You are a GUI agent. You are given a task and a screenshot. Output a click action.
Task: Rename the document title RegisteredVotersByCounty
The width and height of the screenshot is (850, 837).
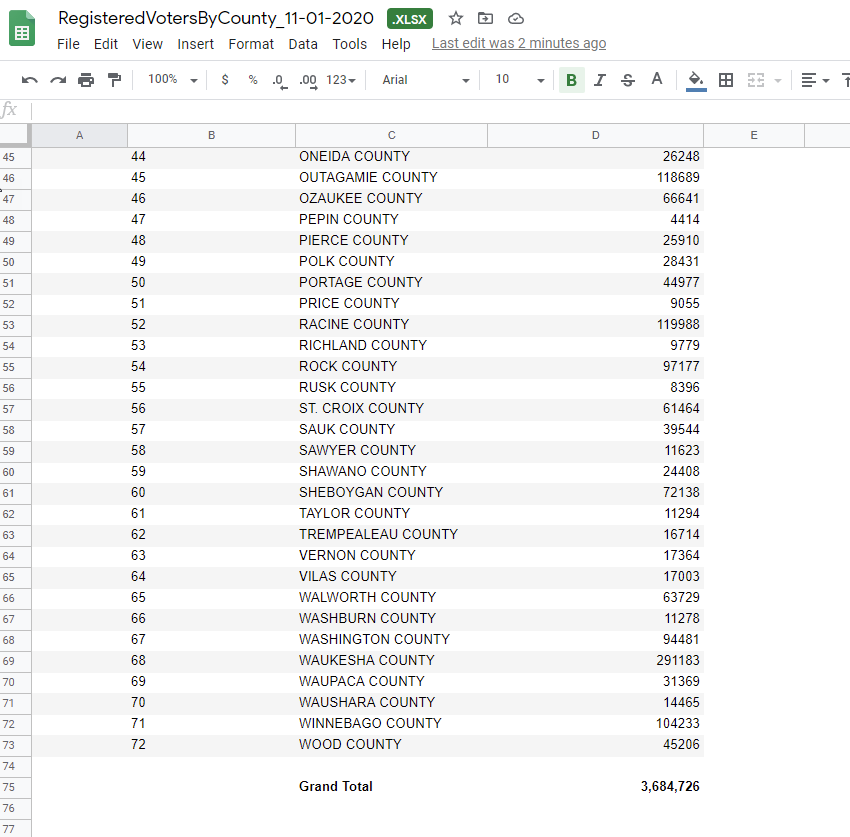(x=216, y=18)
